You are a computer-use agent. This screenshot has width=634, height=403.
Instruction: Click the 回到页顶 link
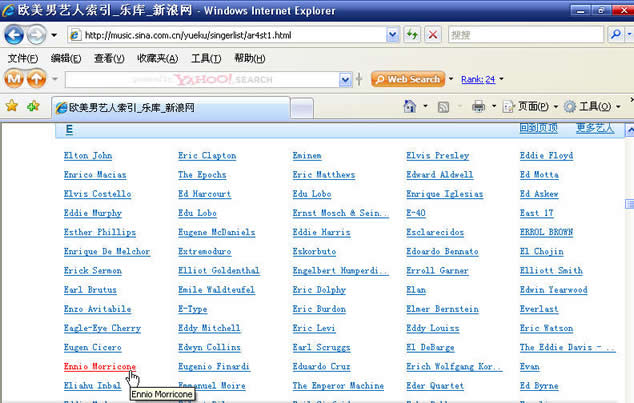pos(539,128)
